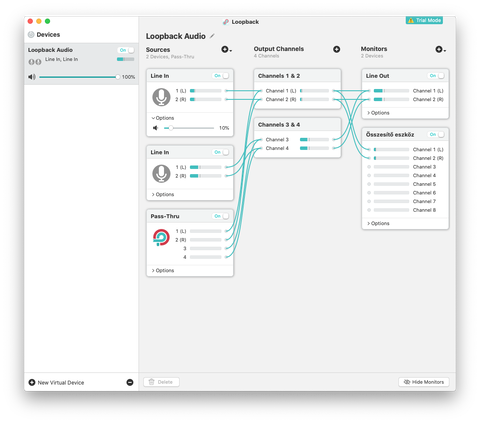Toggle the Loopback Audio device On switch
Screen dimensions: 480x423
126,50
